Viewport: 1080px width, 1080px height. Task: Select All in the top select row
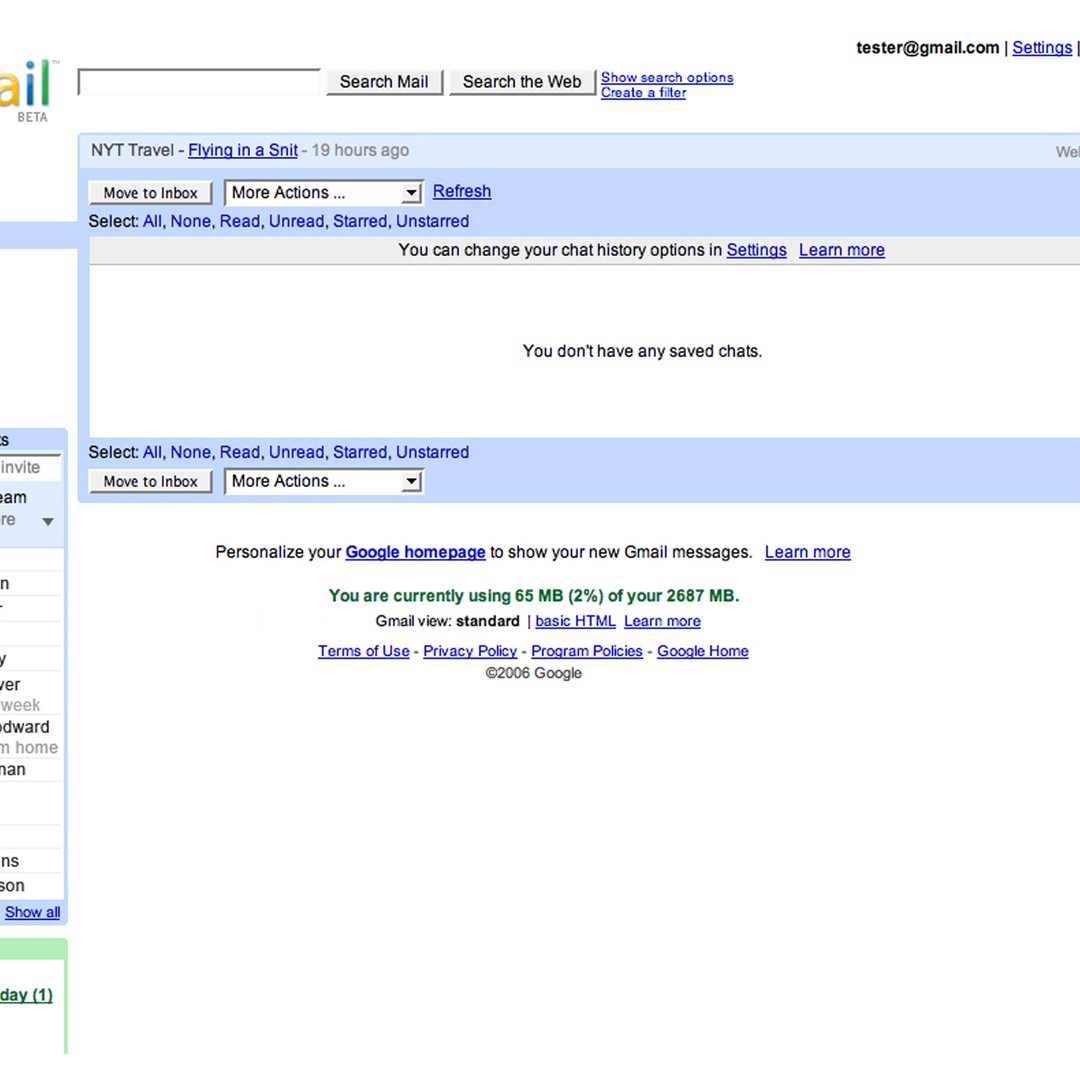tap(152, 221)
